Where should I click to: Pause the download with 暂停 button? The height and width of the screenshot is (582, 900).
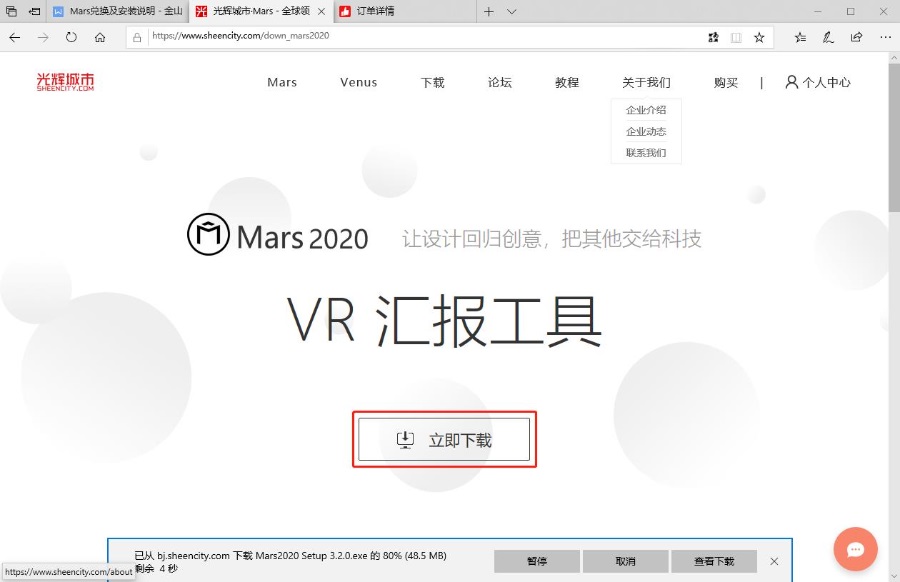[537, 561]
